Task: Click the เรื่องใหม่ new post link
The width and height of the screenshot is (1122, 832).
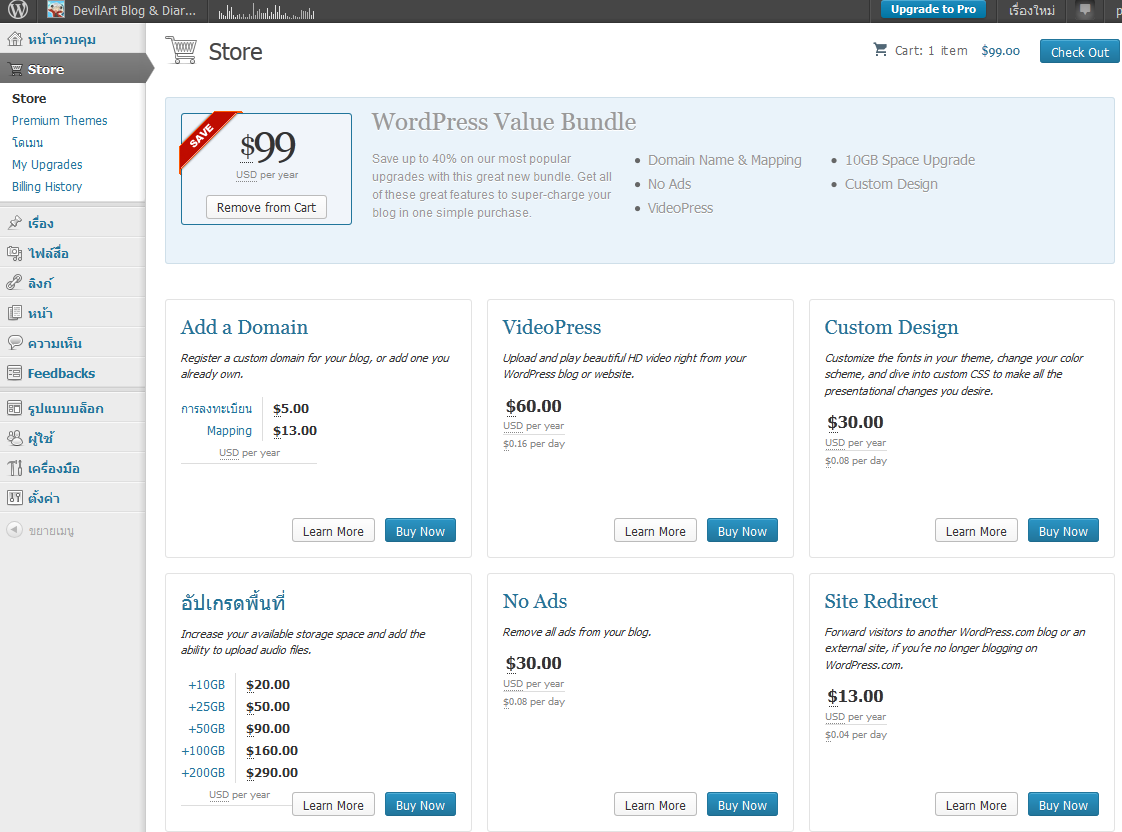Action: [1032, 10]
